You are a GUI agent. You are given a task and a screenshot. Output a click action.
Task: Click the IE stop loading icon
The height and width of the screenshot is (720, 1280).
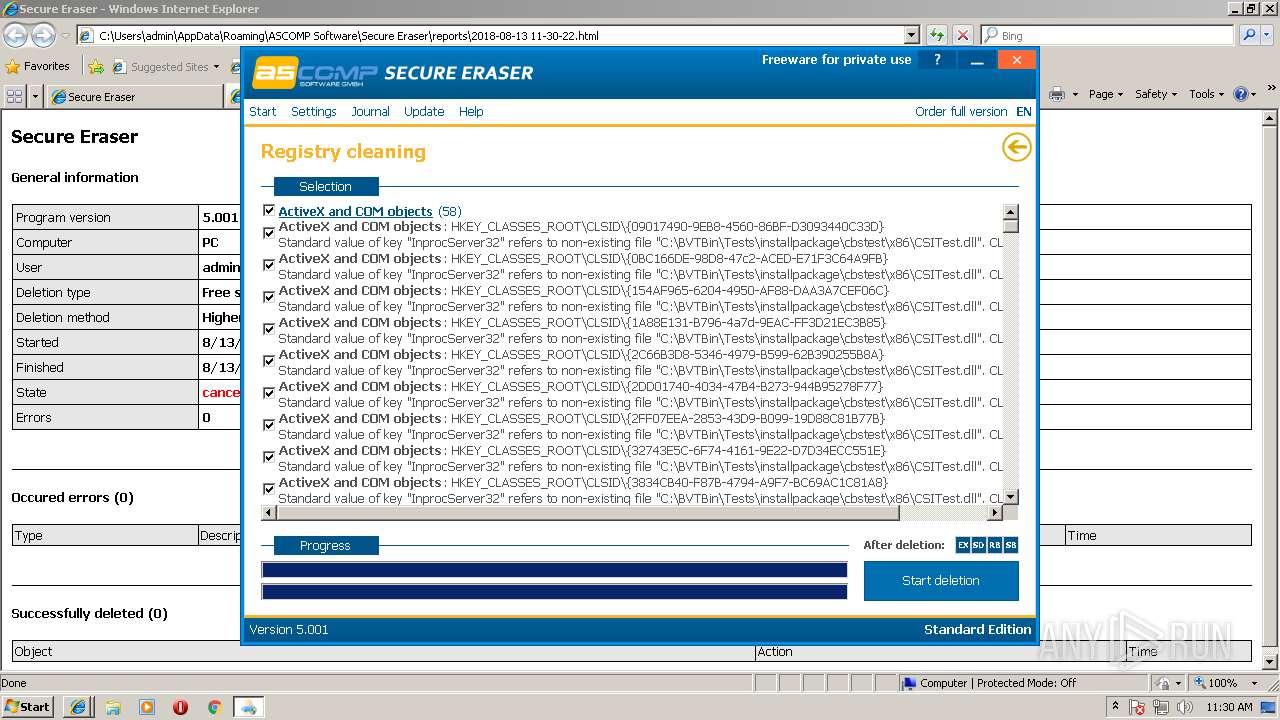coord(962,35)
